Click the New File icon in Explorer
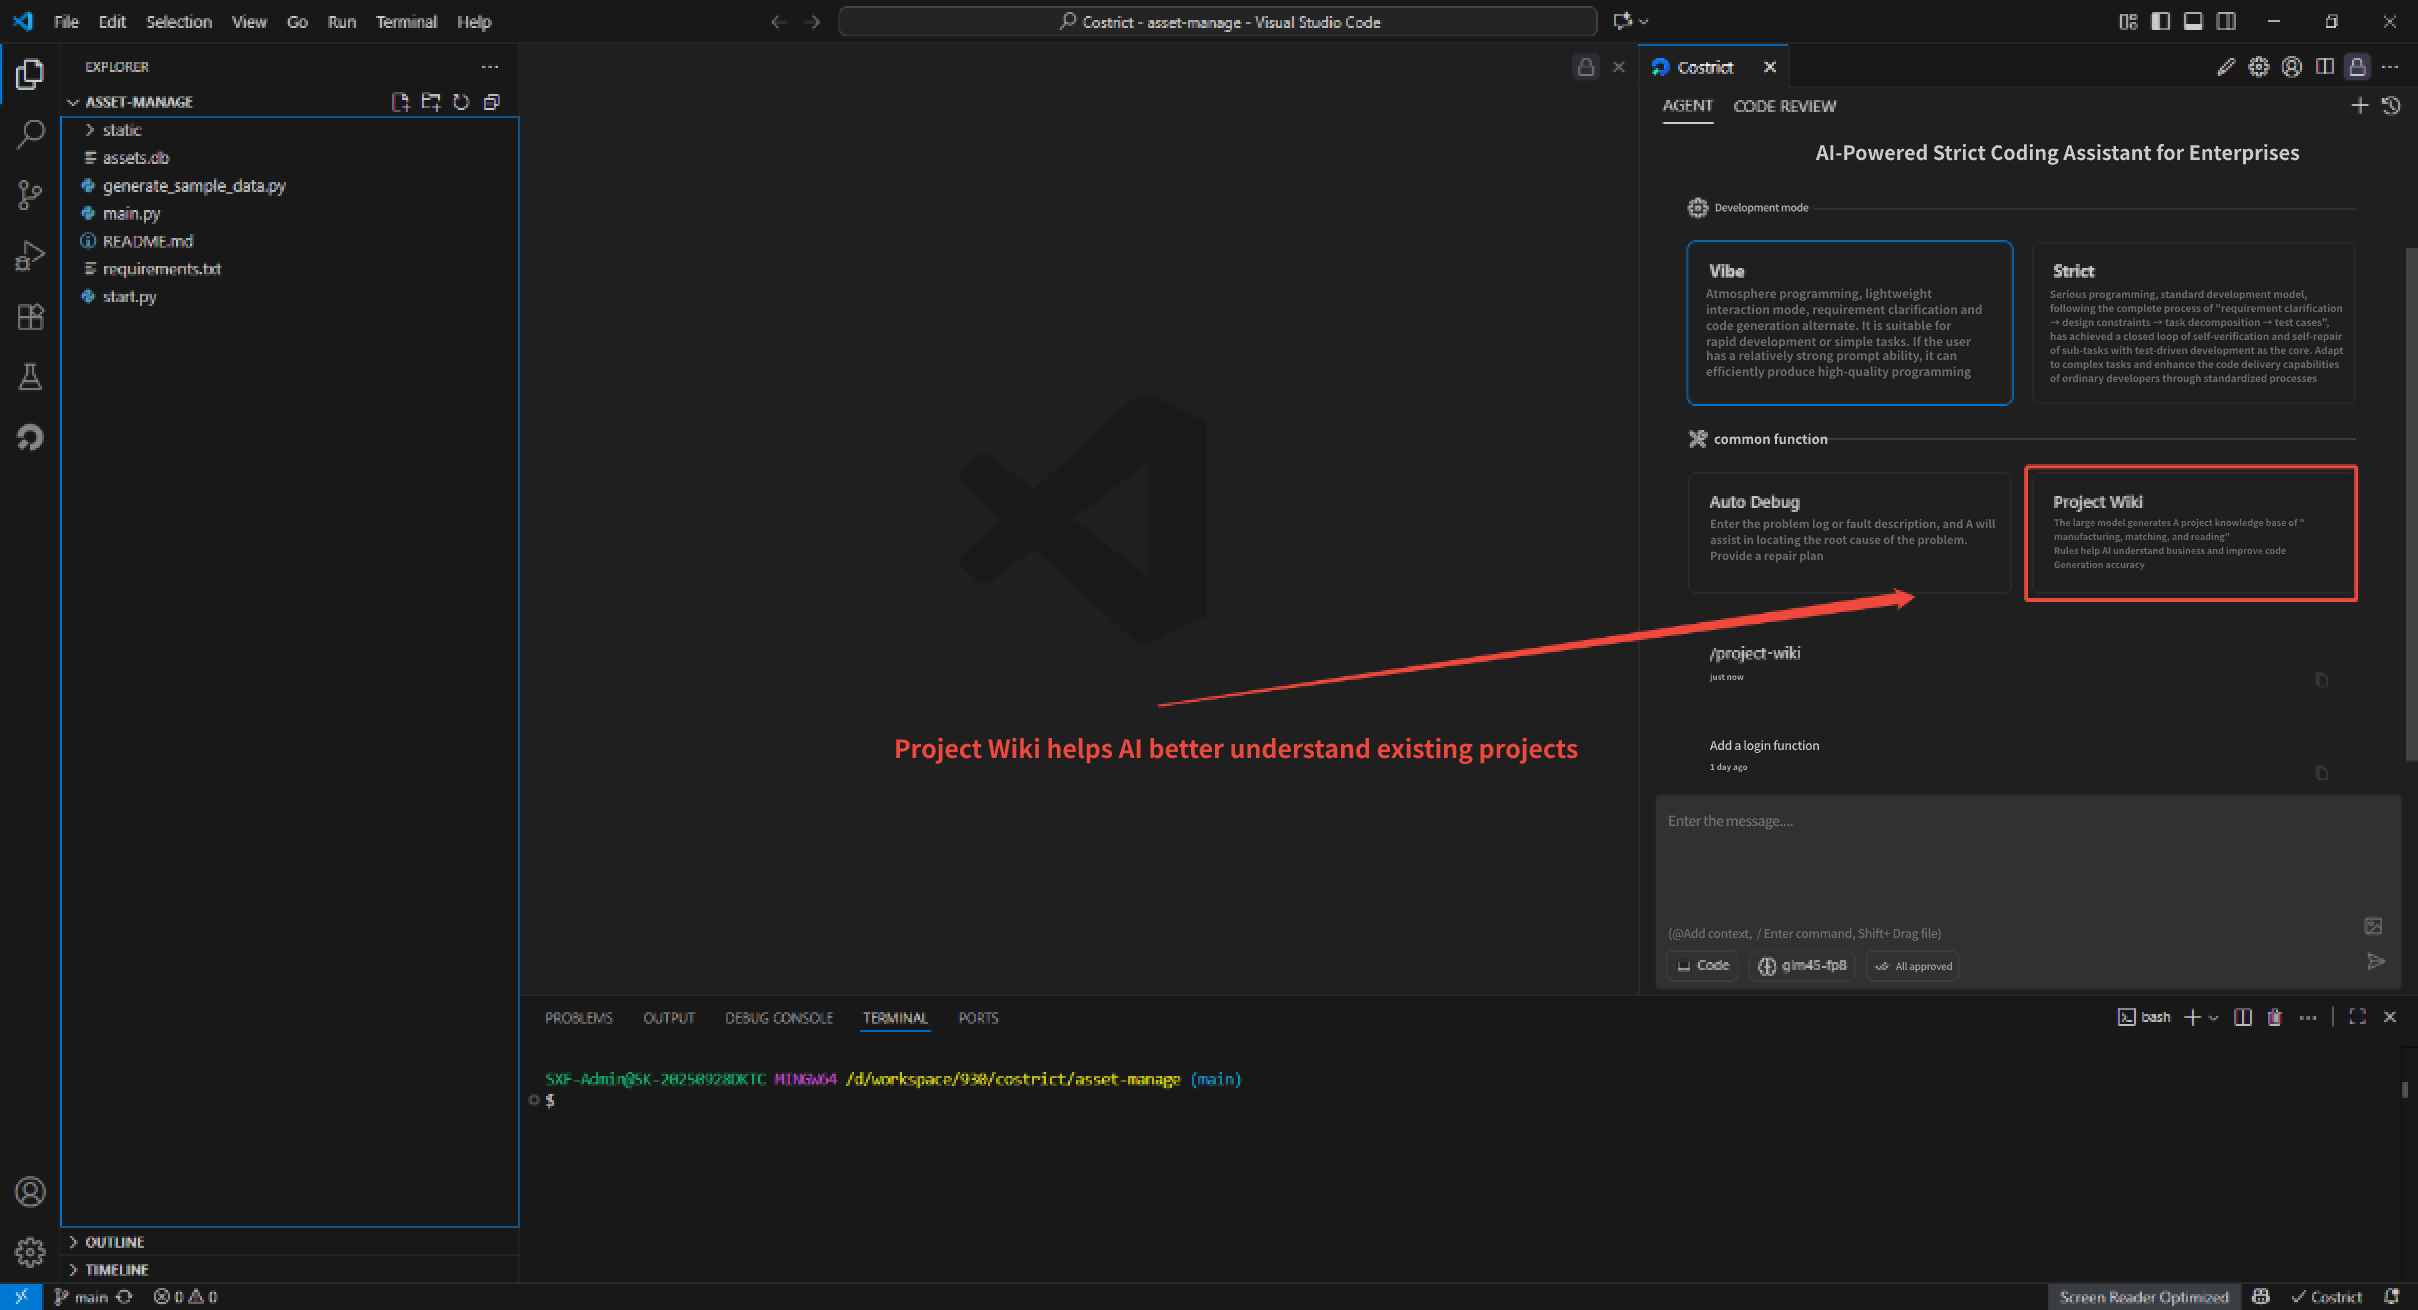The width and height of the screenshot is (2418, 1310). pyautogui.click(x=400, y=102)
